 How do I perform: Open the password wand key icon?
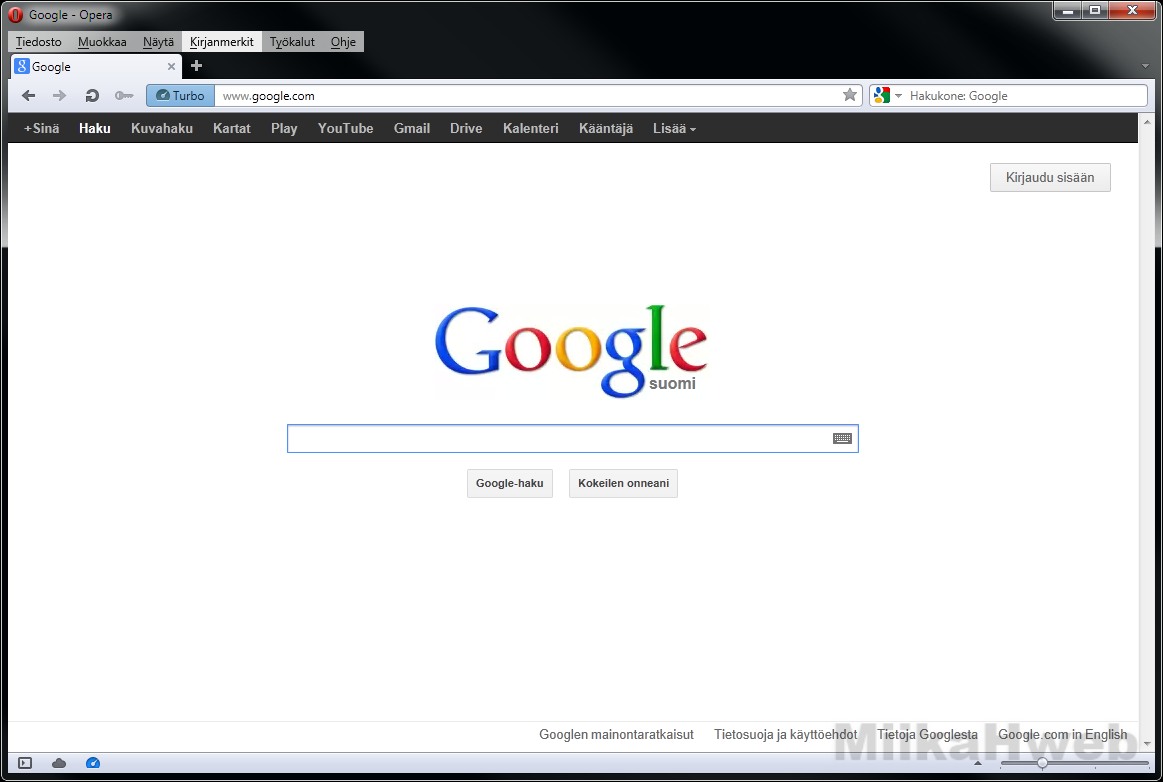124,96
